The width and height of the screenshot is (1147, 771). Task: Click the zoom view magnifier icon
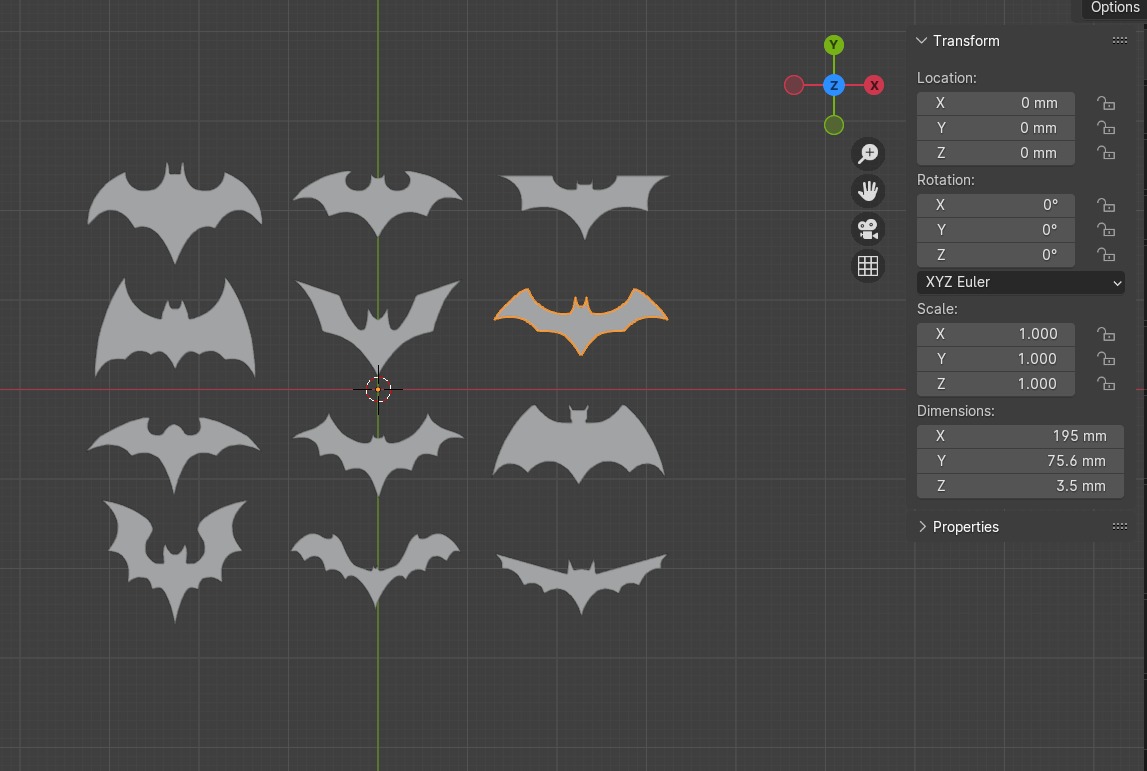tap(868, 154)
